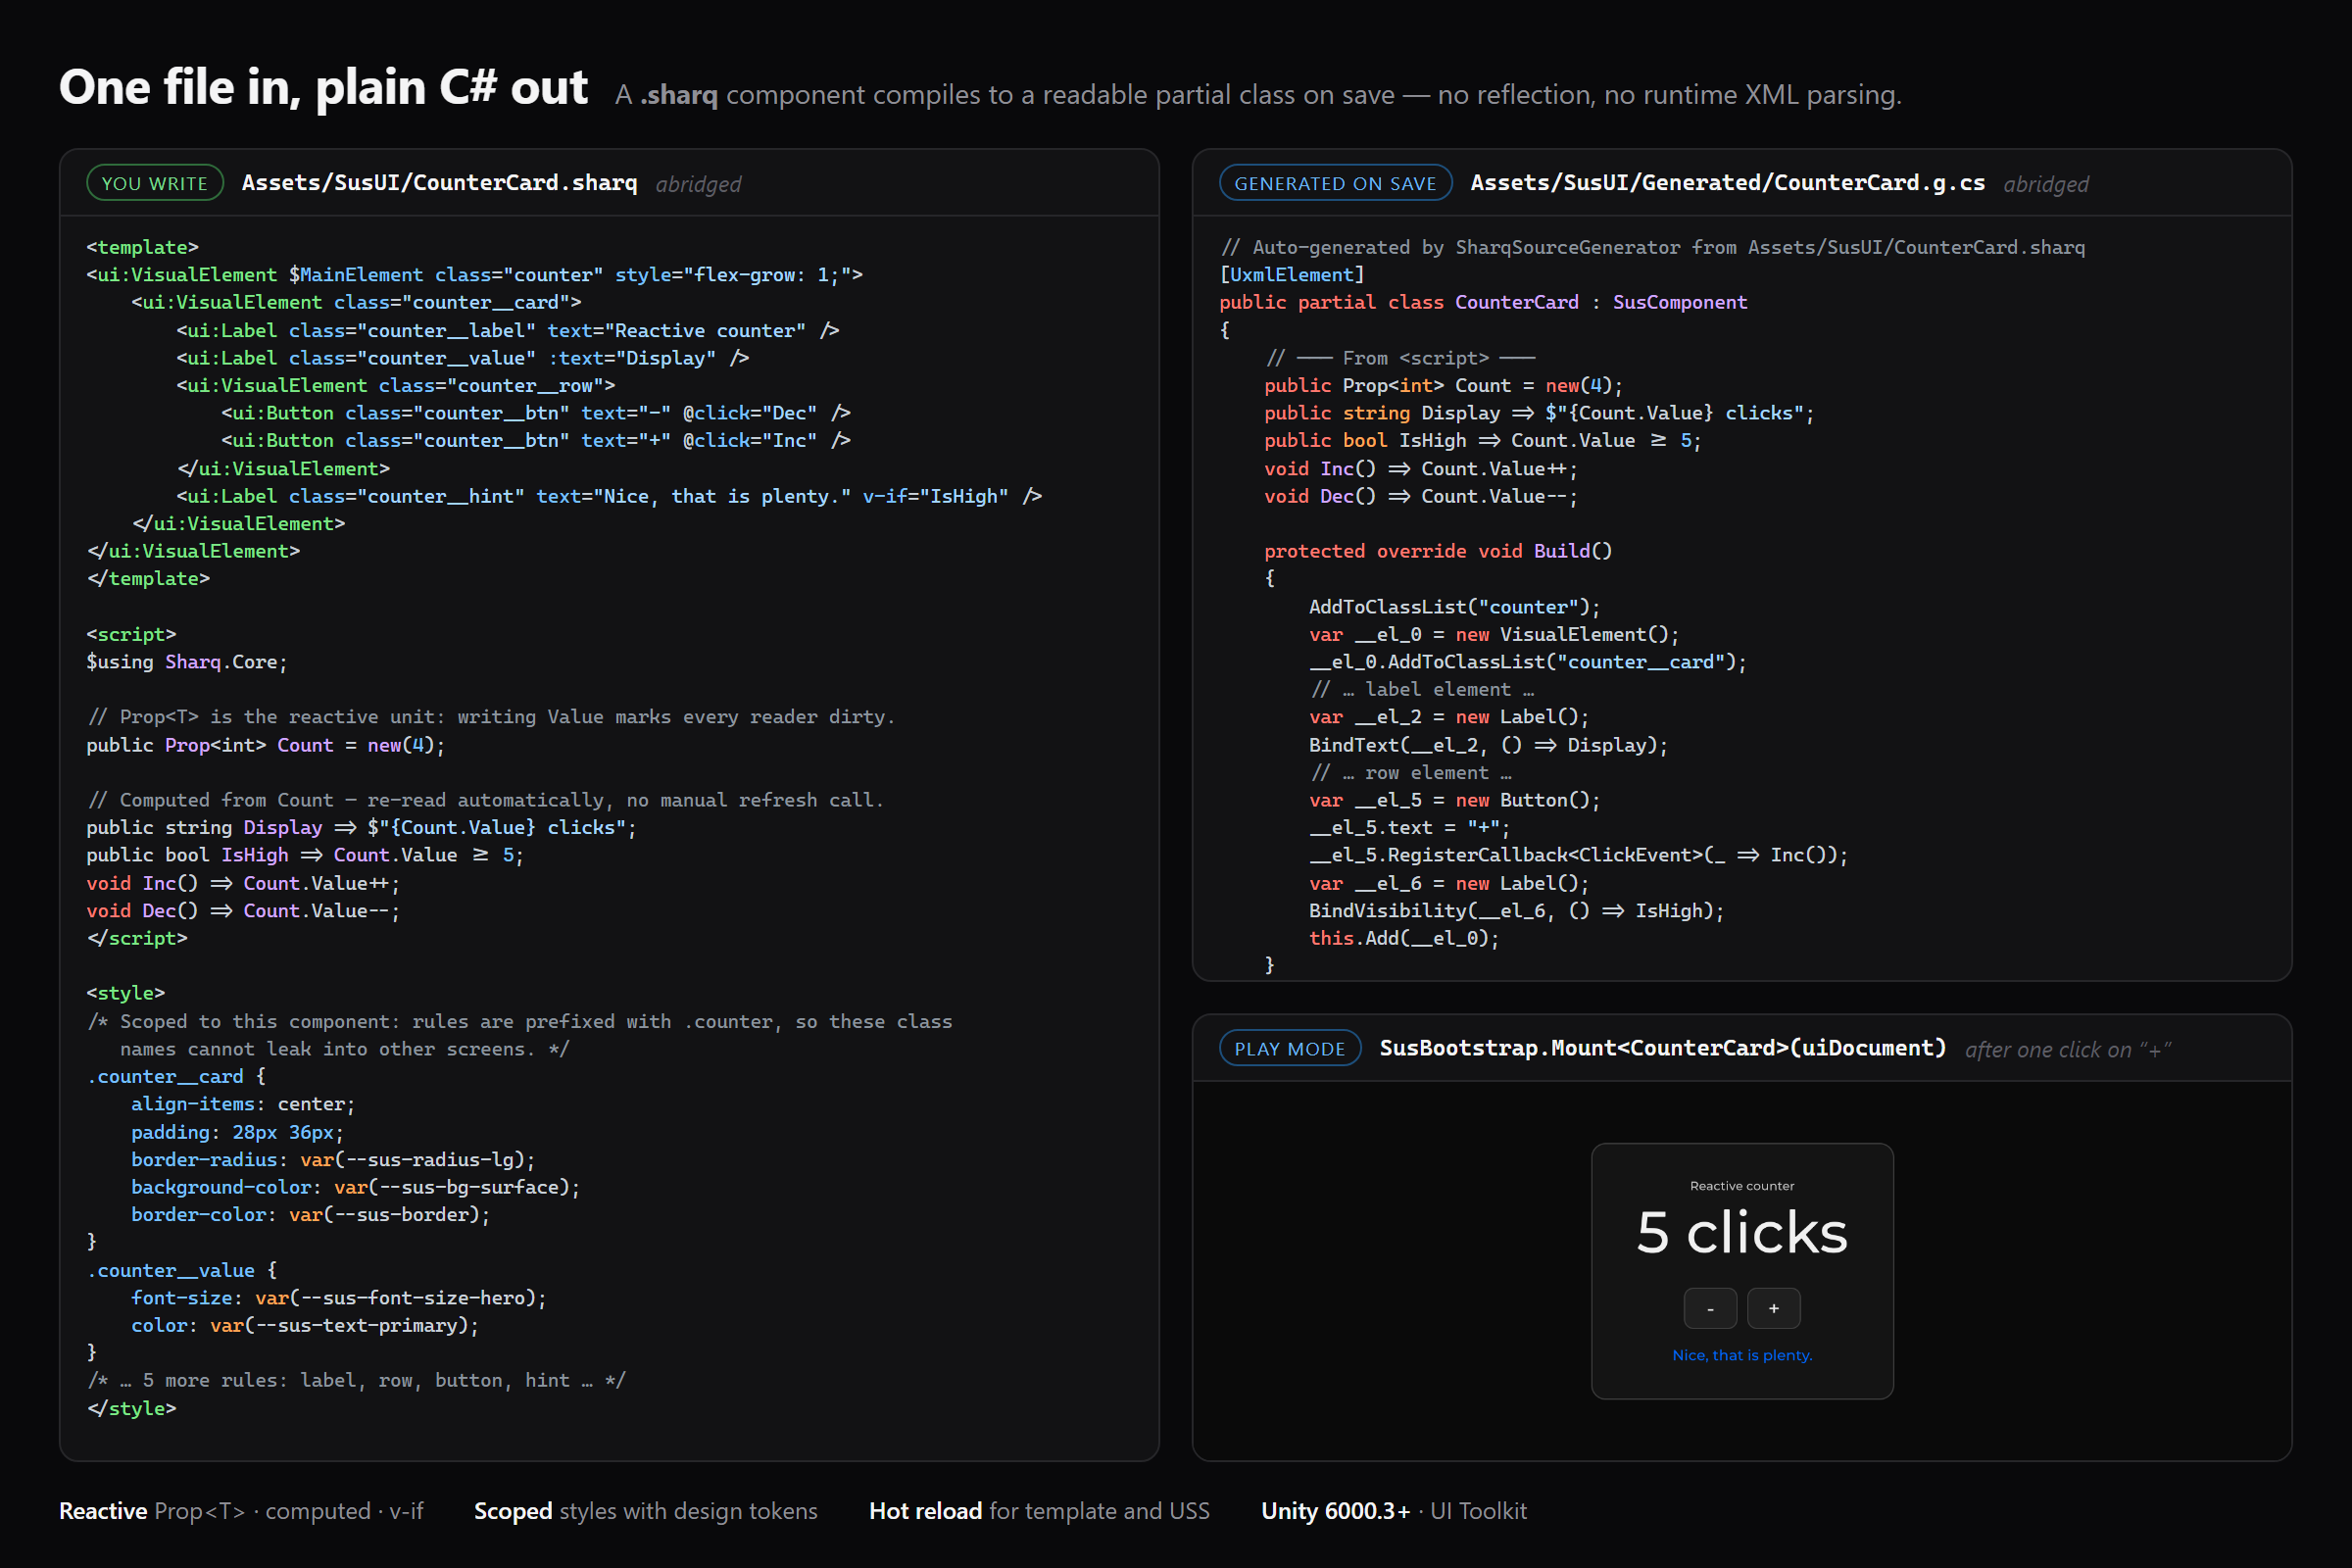This screenshot has width=2352, height=1568.
Task: Click the line with @click="Inc"
Action: pos(536,440)
